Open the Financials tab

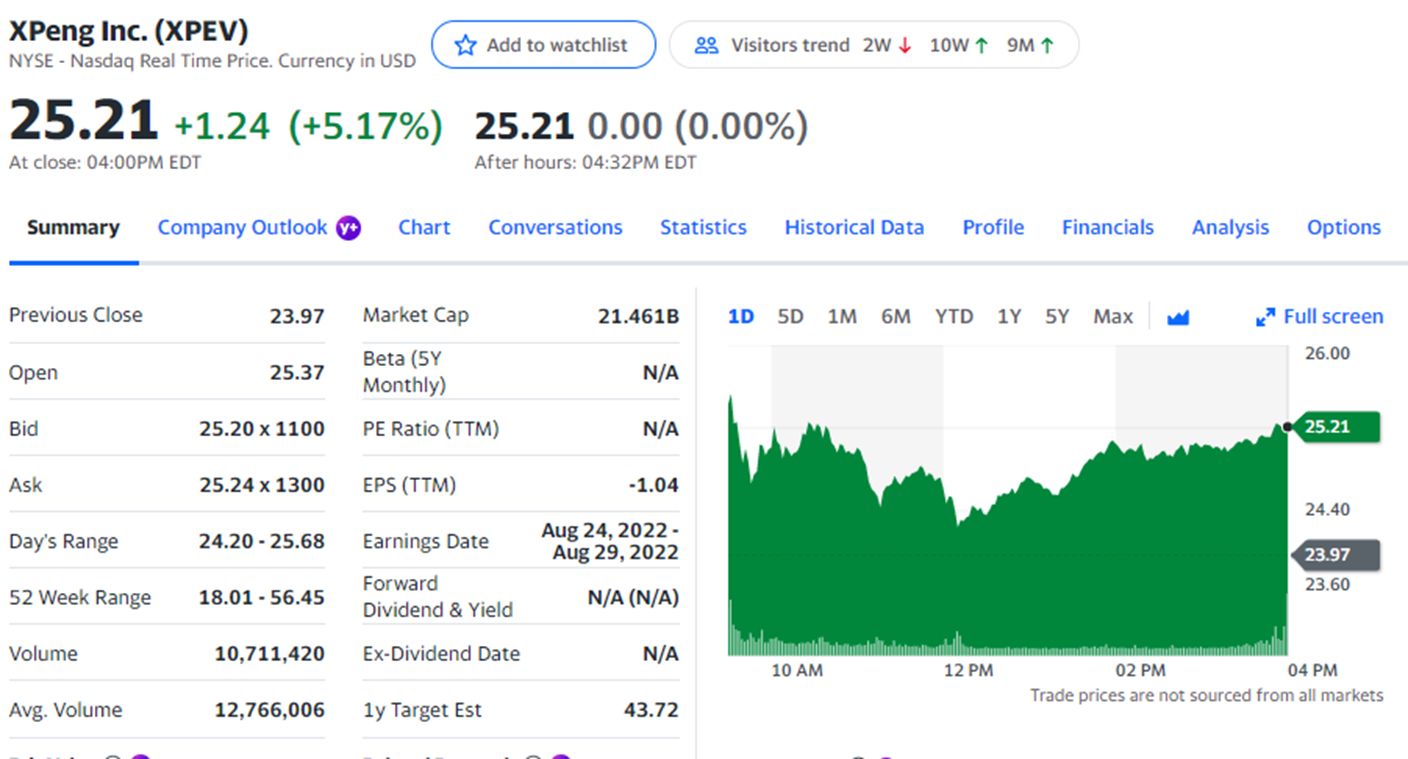(1108, 228)
